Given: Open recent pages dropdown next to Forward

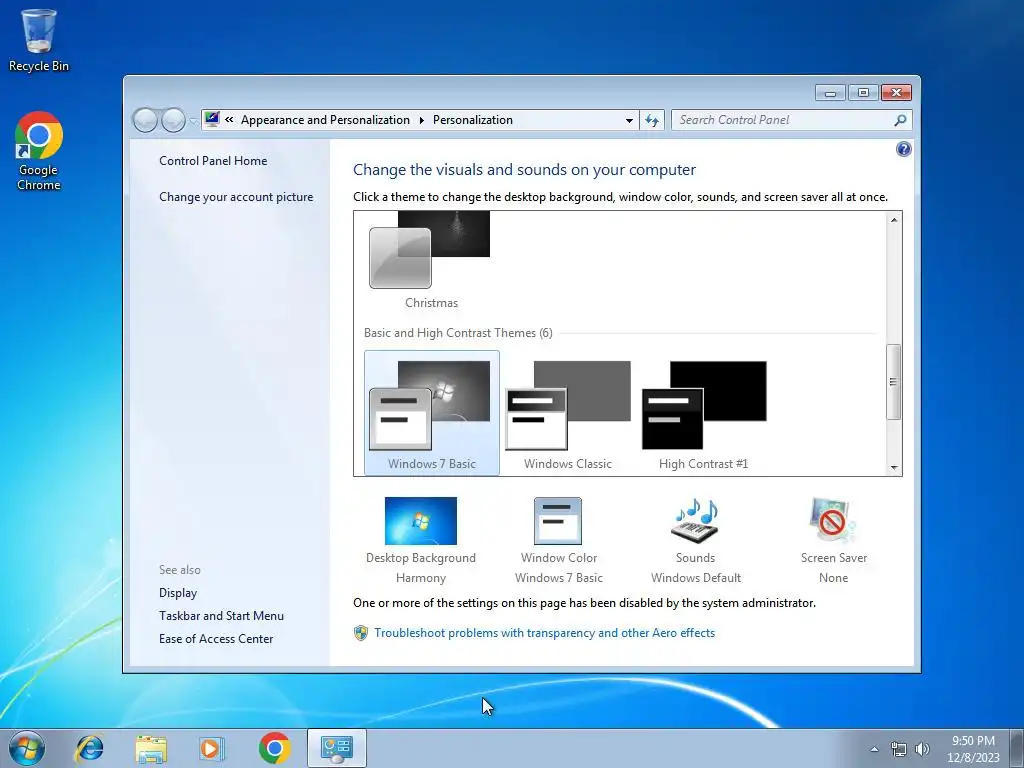Looking at the screenshot, I should 193,121.
